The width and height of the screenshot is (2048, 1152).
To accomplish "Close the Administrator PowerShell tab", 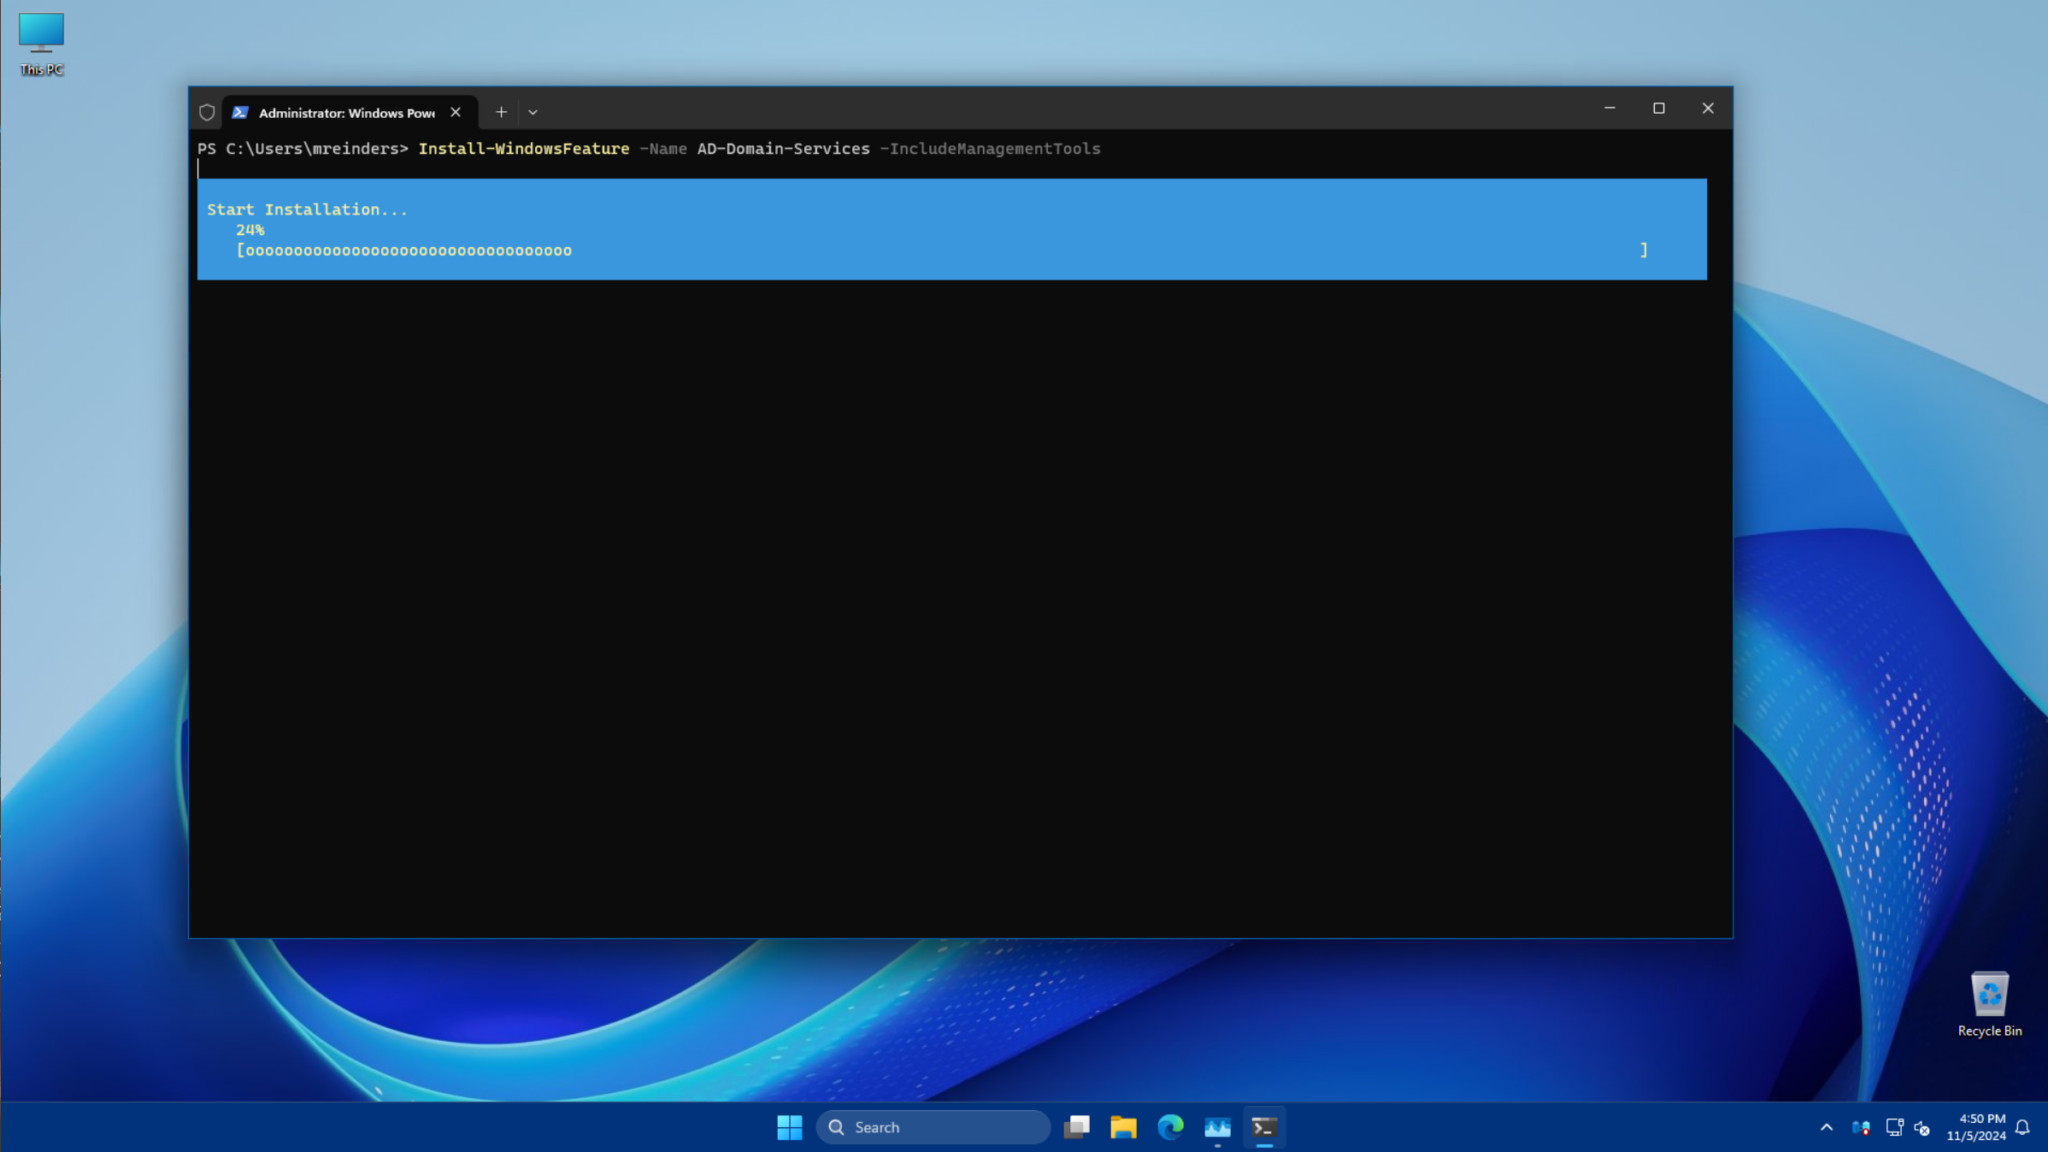I will pyautogui.click(x=455, y=112).
